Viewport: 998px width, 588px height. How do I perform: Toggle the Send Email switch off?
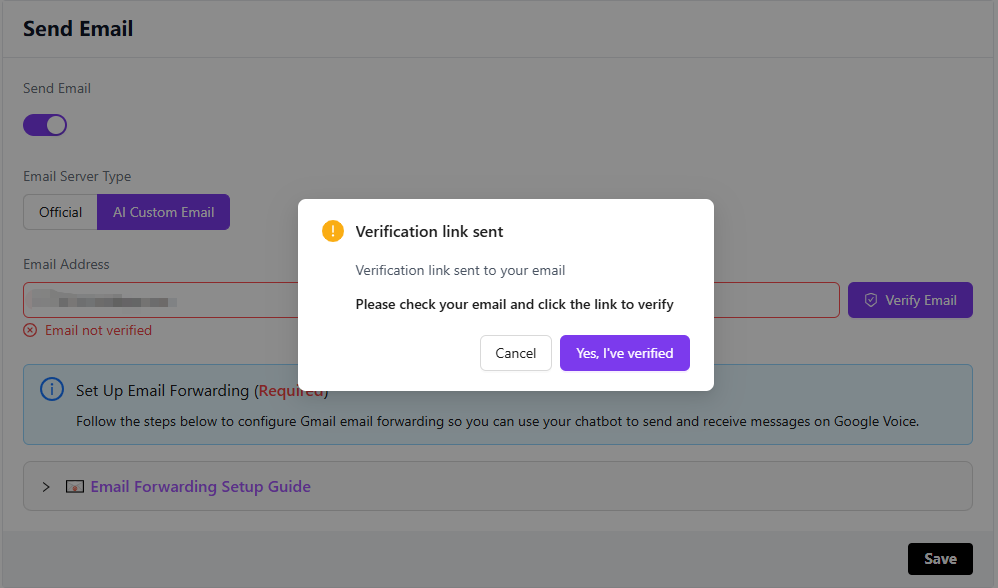pyautogui.click(x=45, y=125)
